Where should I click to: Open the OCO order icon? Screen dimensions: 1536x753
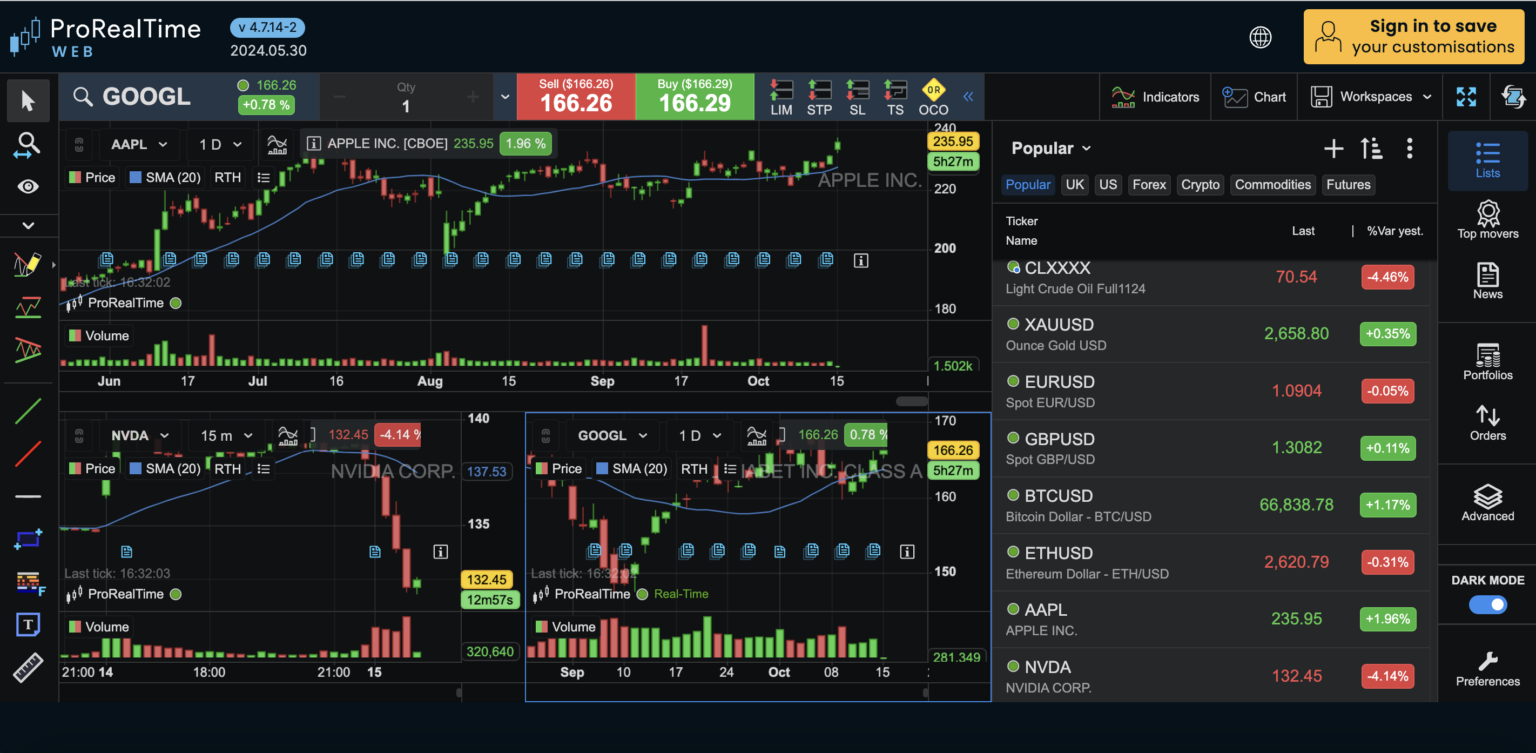point(933,96)
